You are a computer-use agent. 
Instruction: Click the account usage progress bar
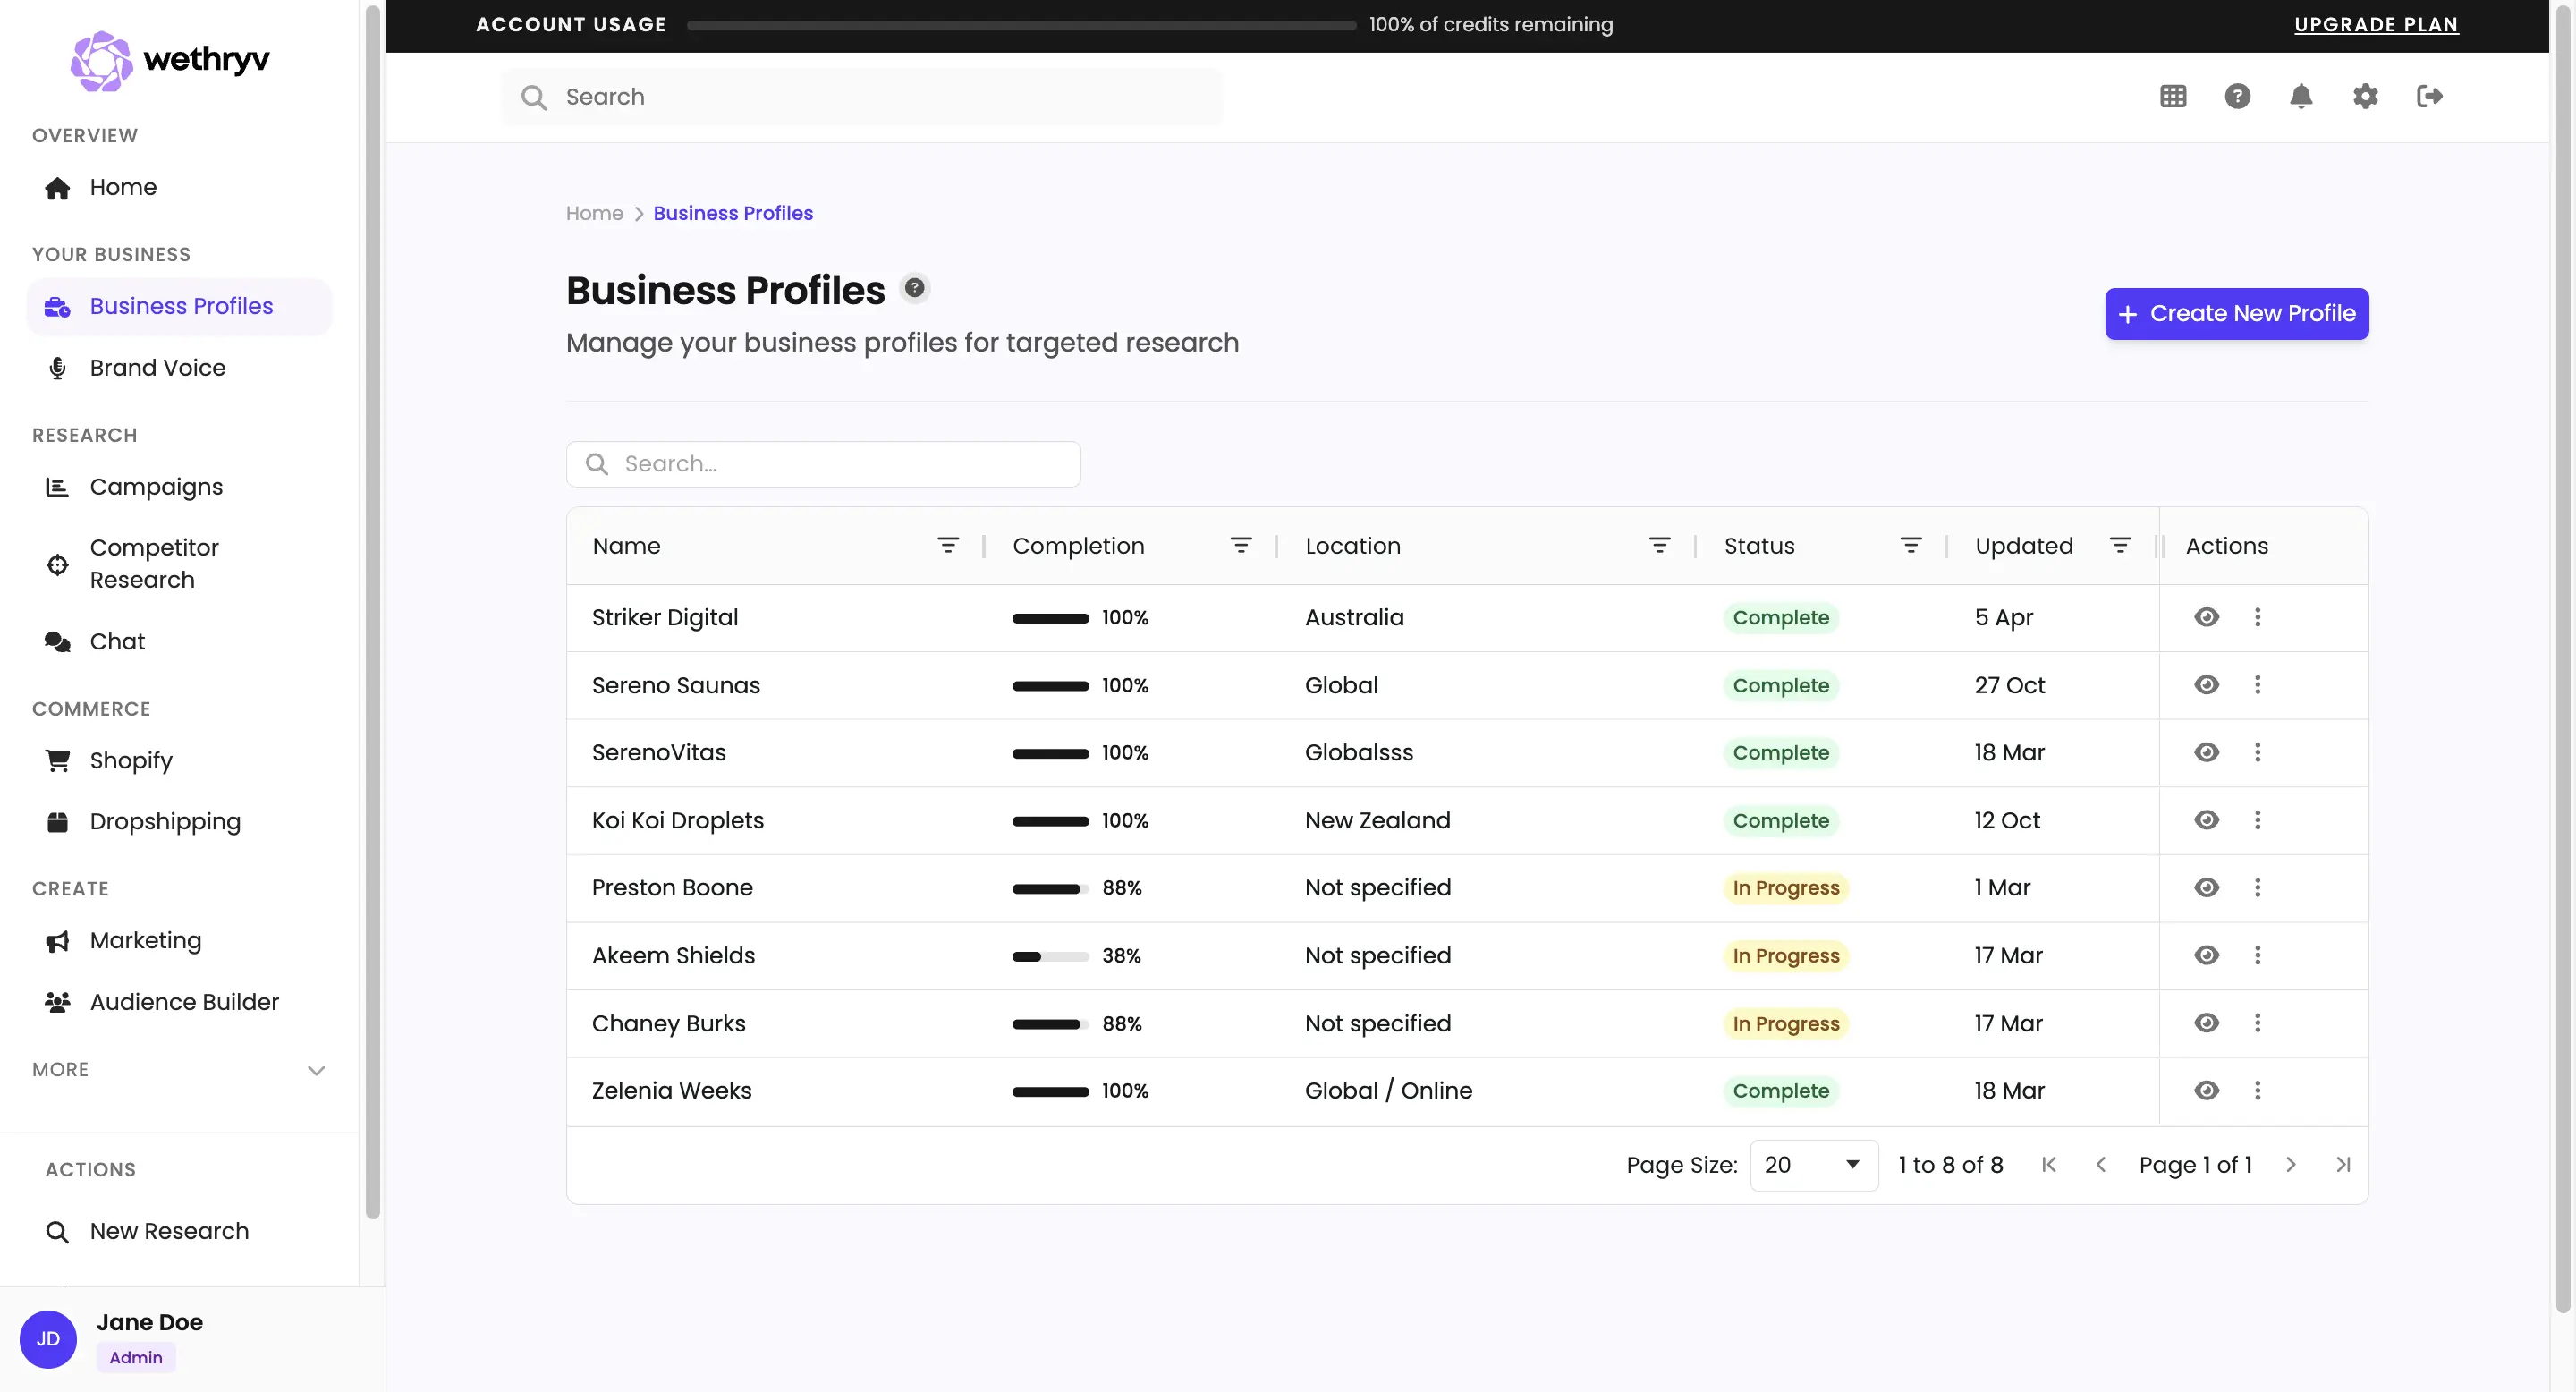(1019, 26)
